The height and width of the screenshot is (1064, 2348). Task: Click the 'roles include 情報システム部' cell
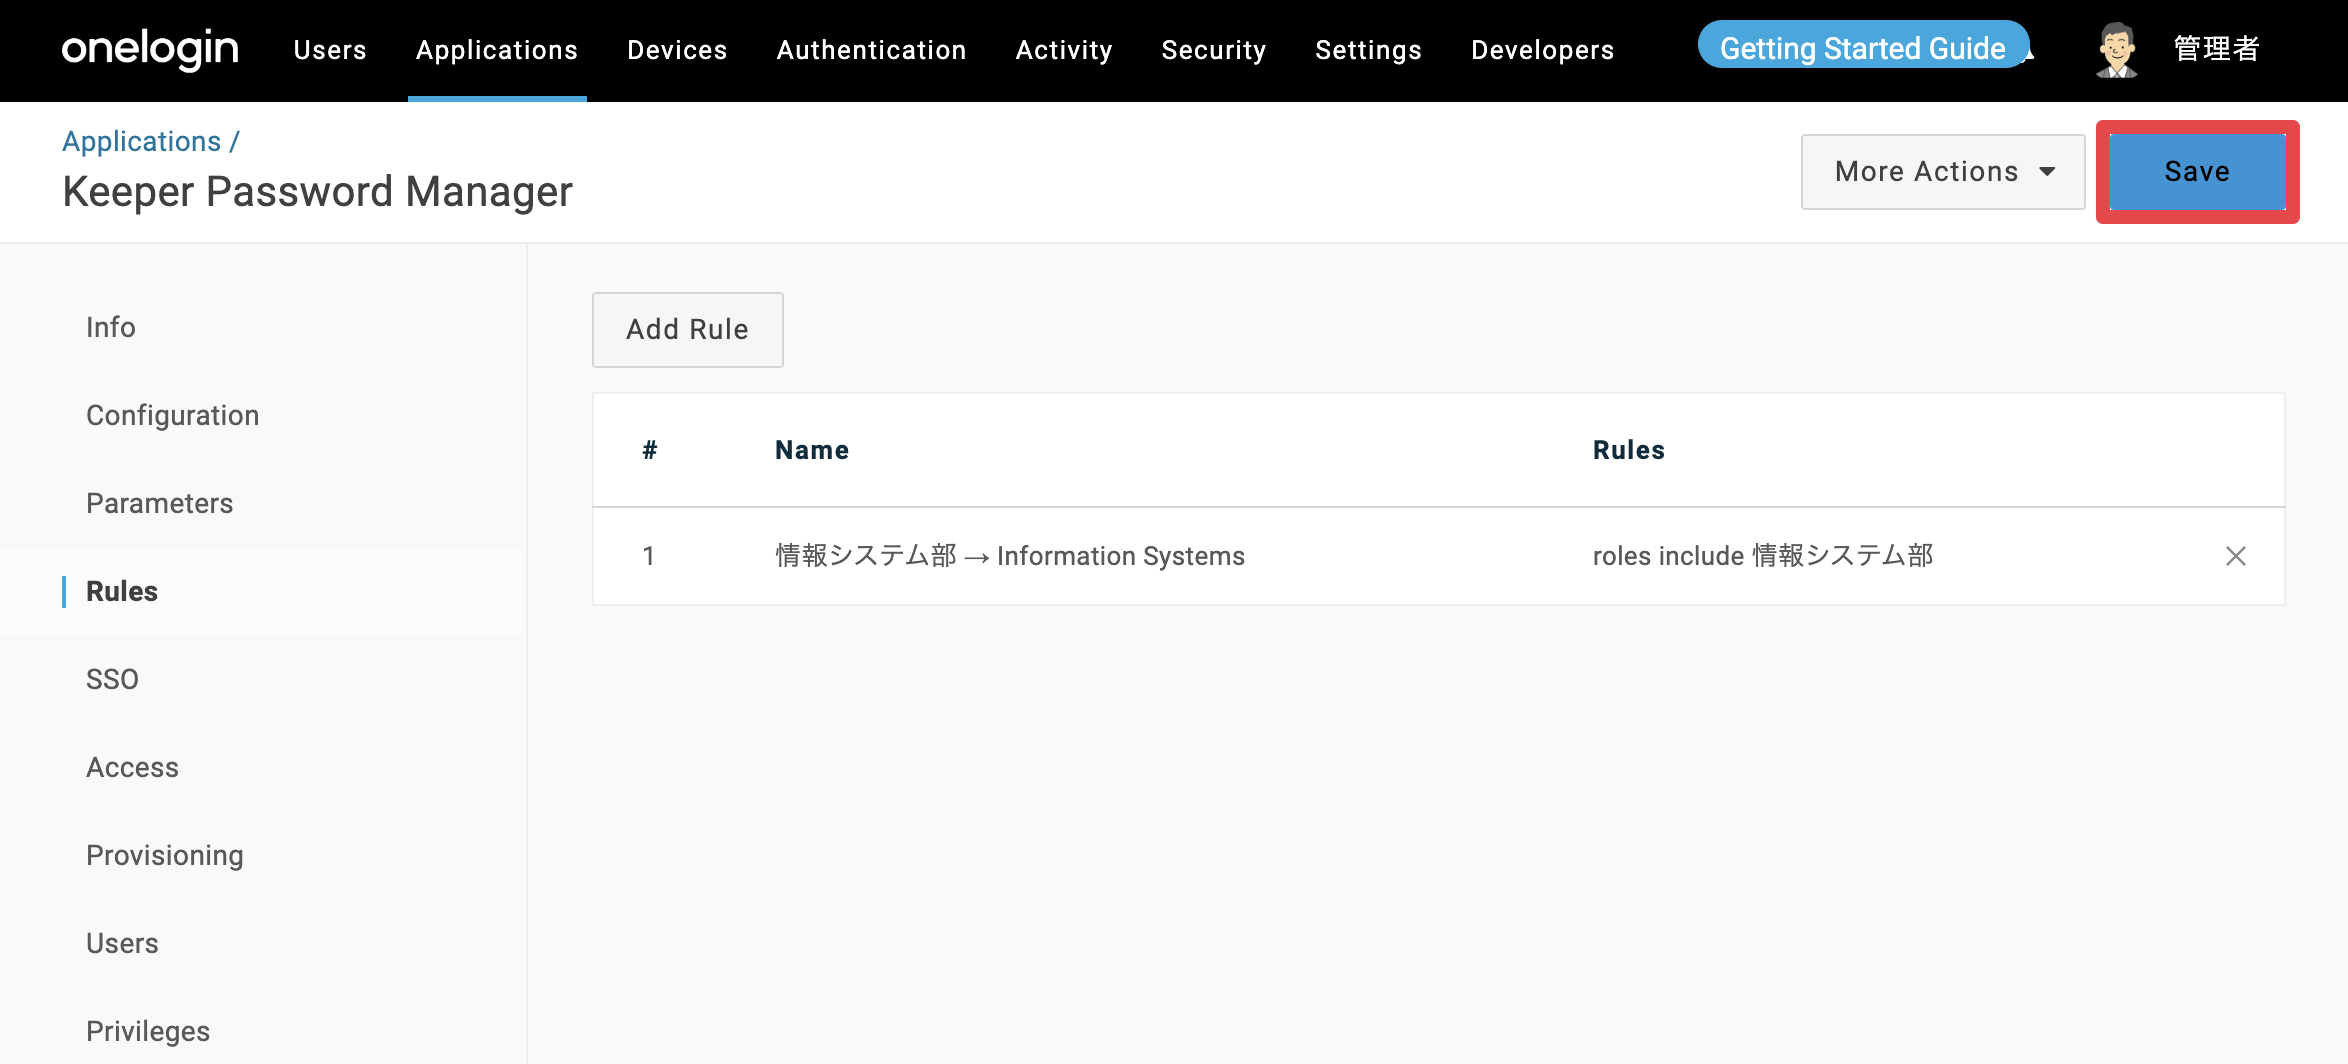(1763, 556)
